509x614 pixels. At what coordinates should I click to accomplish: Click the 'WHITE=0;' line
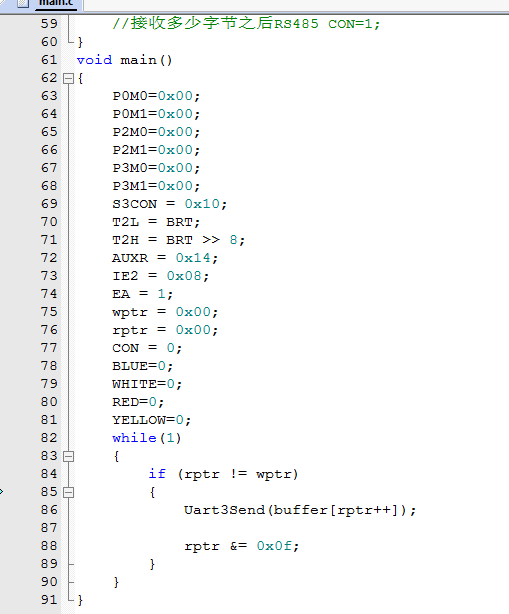pyautogui.click(x=147, y=384)
